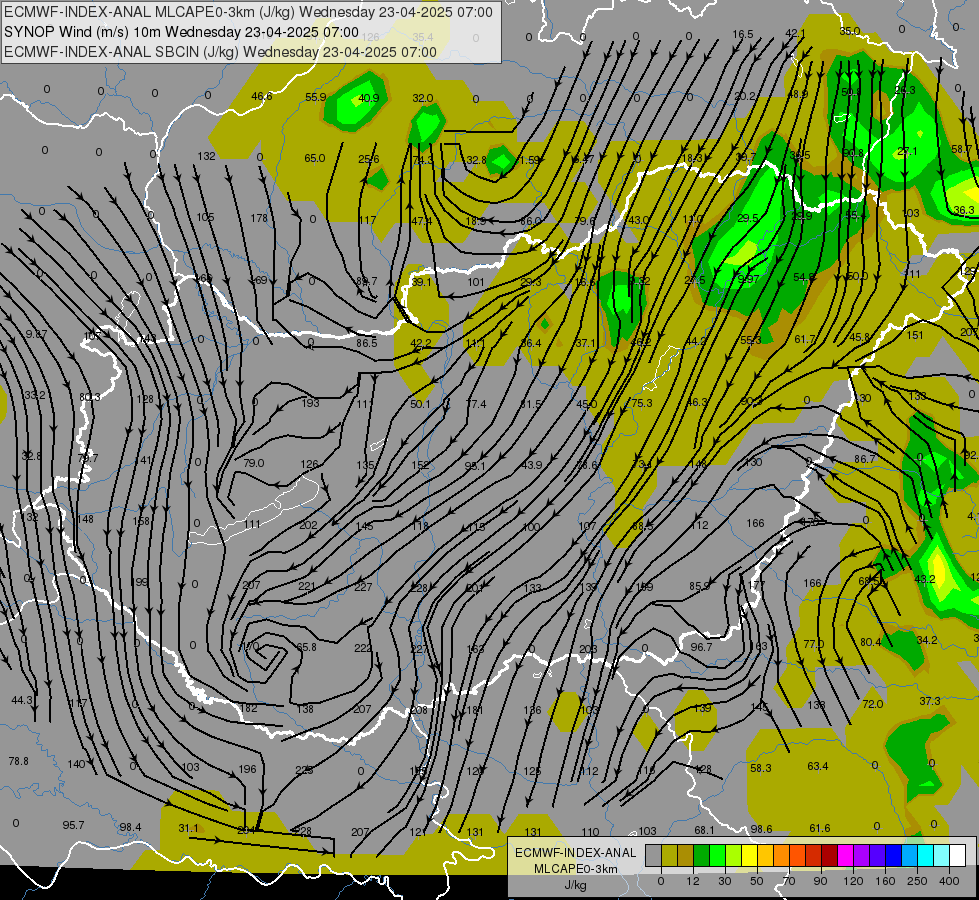
Task: Click the legend tick label '70'
Action: tap(789, 881)
